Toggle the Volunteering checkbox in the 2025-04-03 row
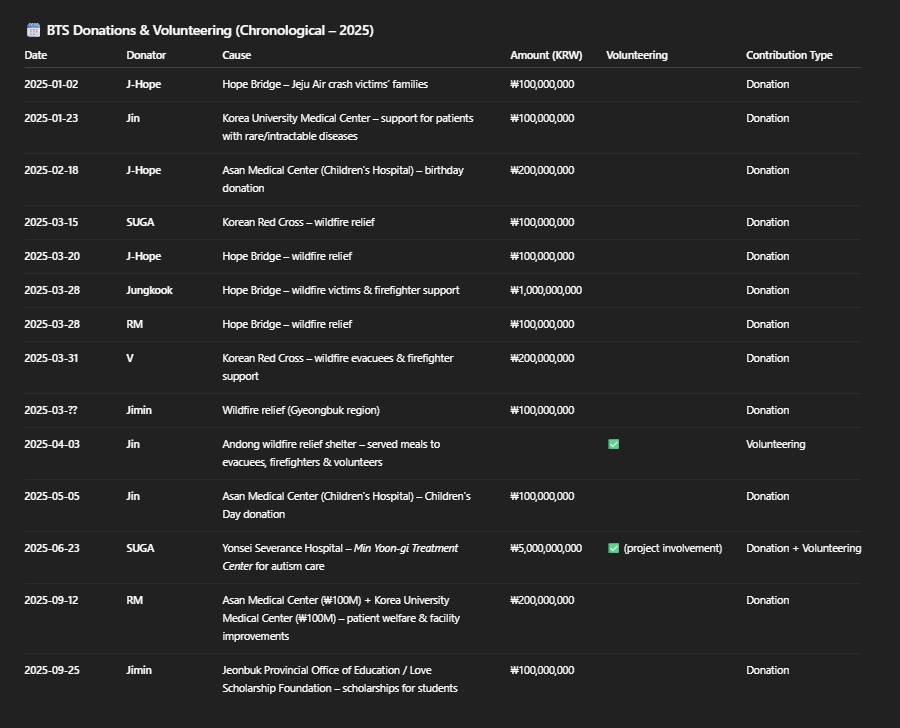The width and height of the screenshot is (900, 728). tap(614, 444)
